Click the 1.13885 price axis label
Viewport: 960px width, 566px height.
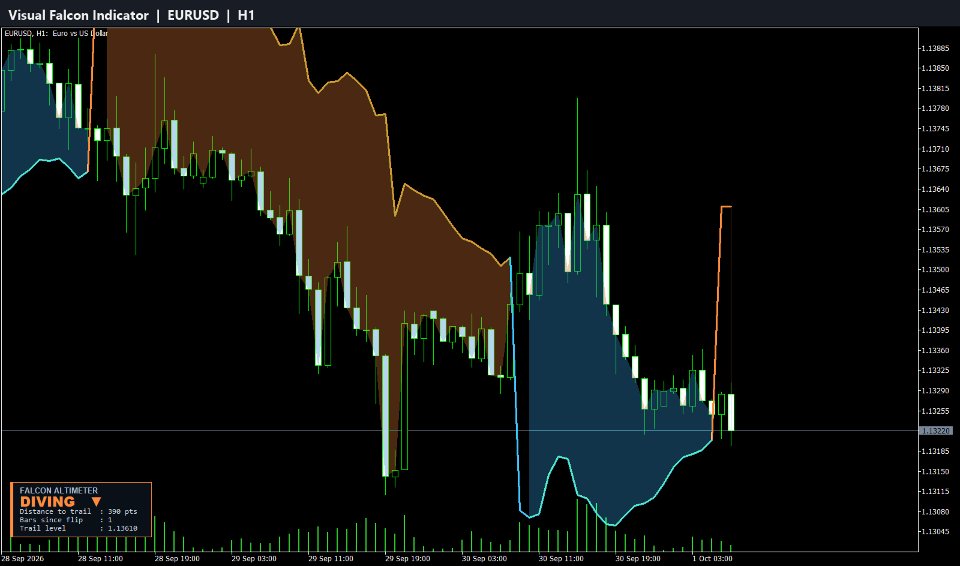[x=935, y=48]
